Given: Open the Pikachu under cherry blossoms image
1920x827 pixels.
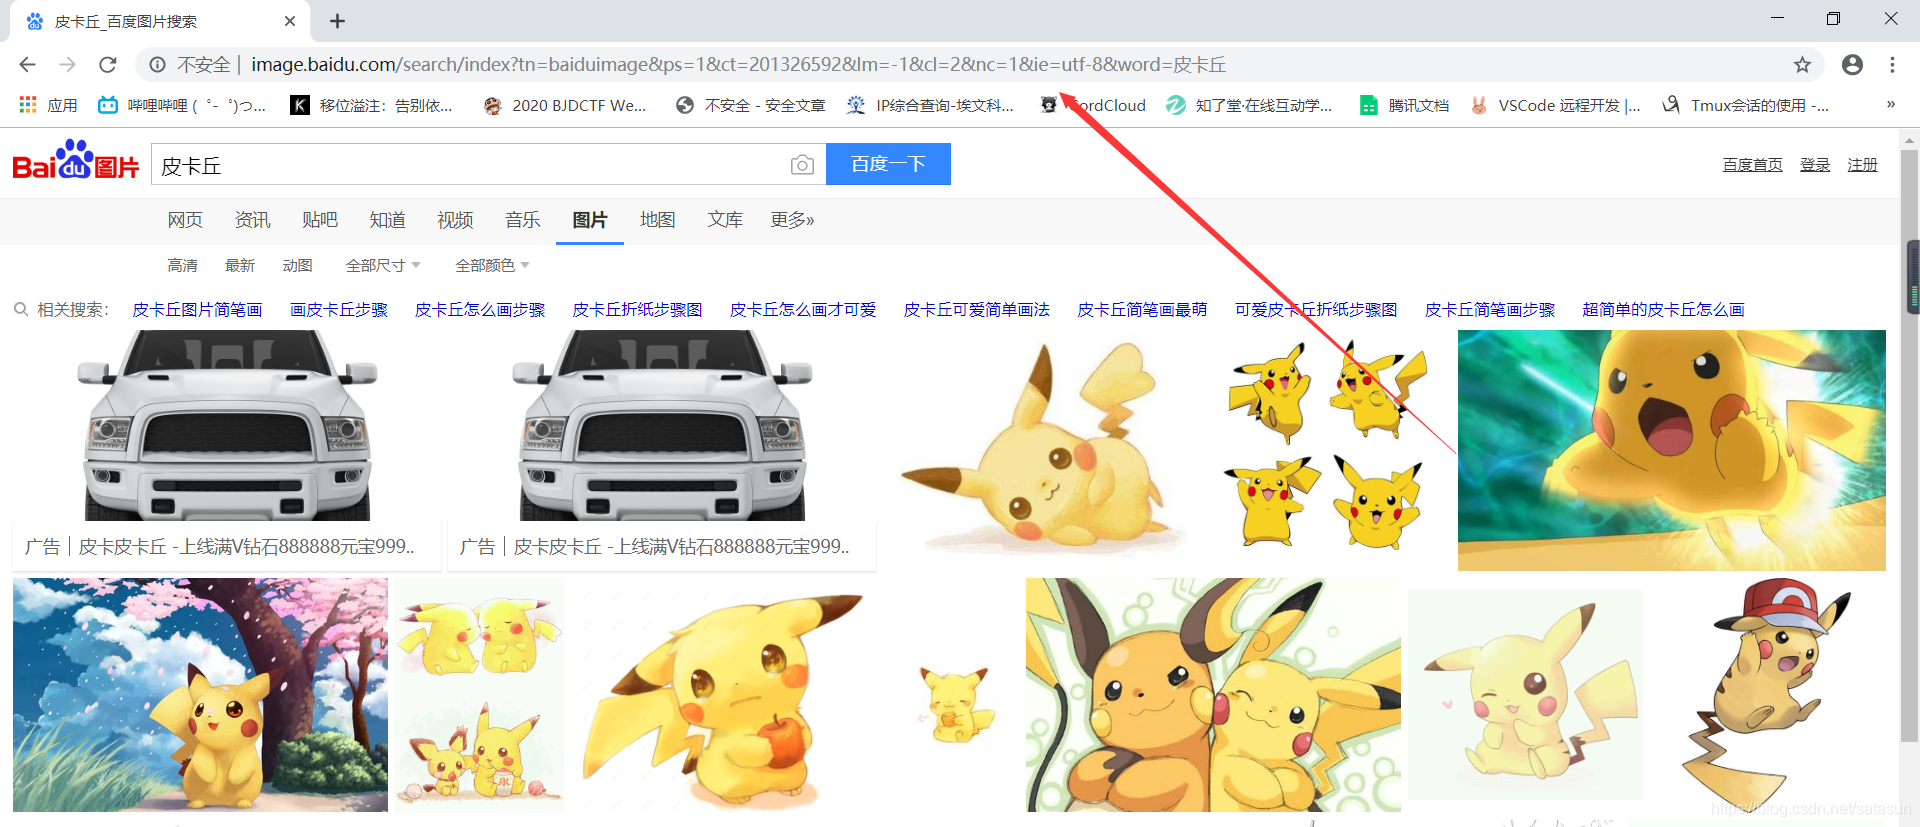Looking at the screenshot, I should [x=200, y=695].
